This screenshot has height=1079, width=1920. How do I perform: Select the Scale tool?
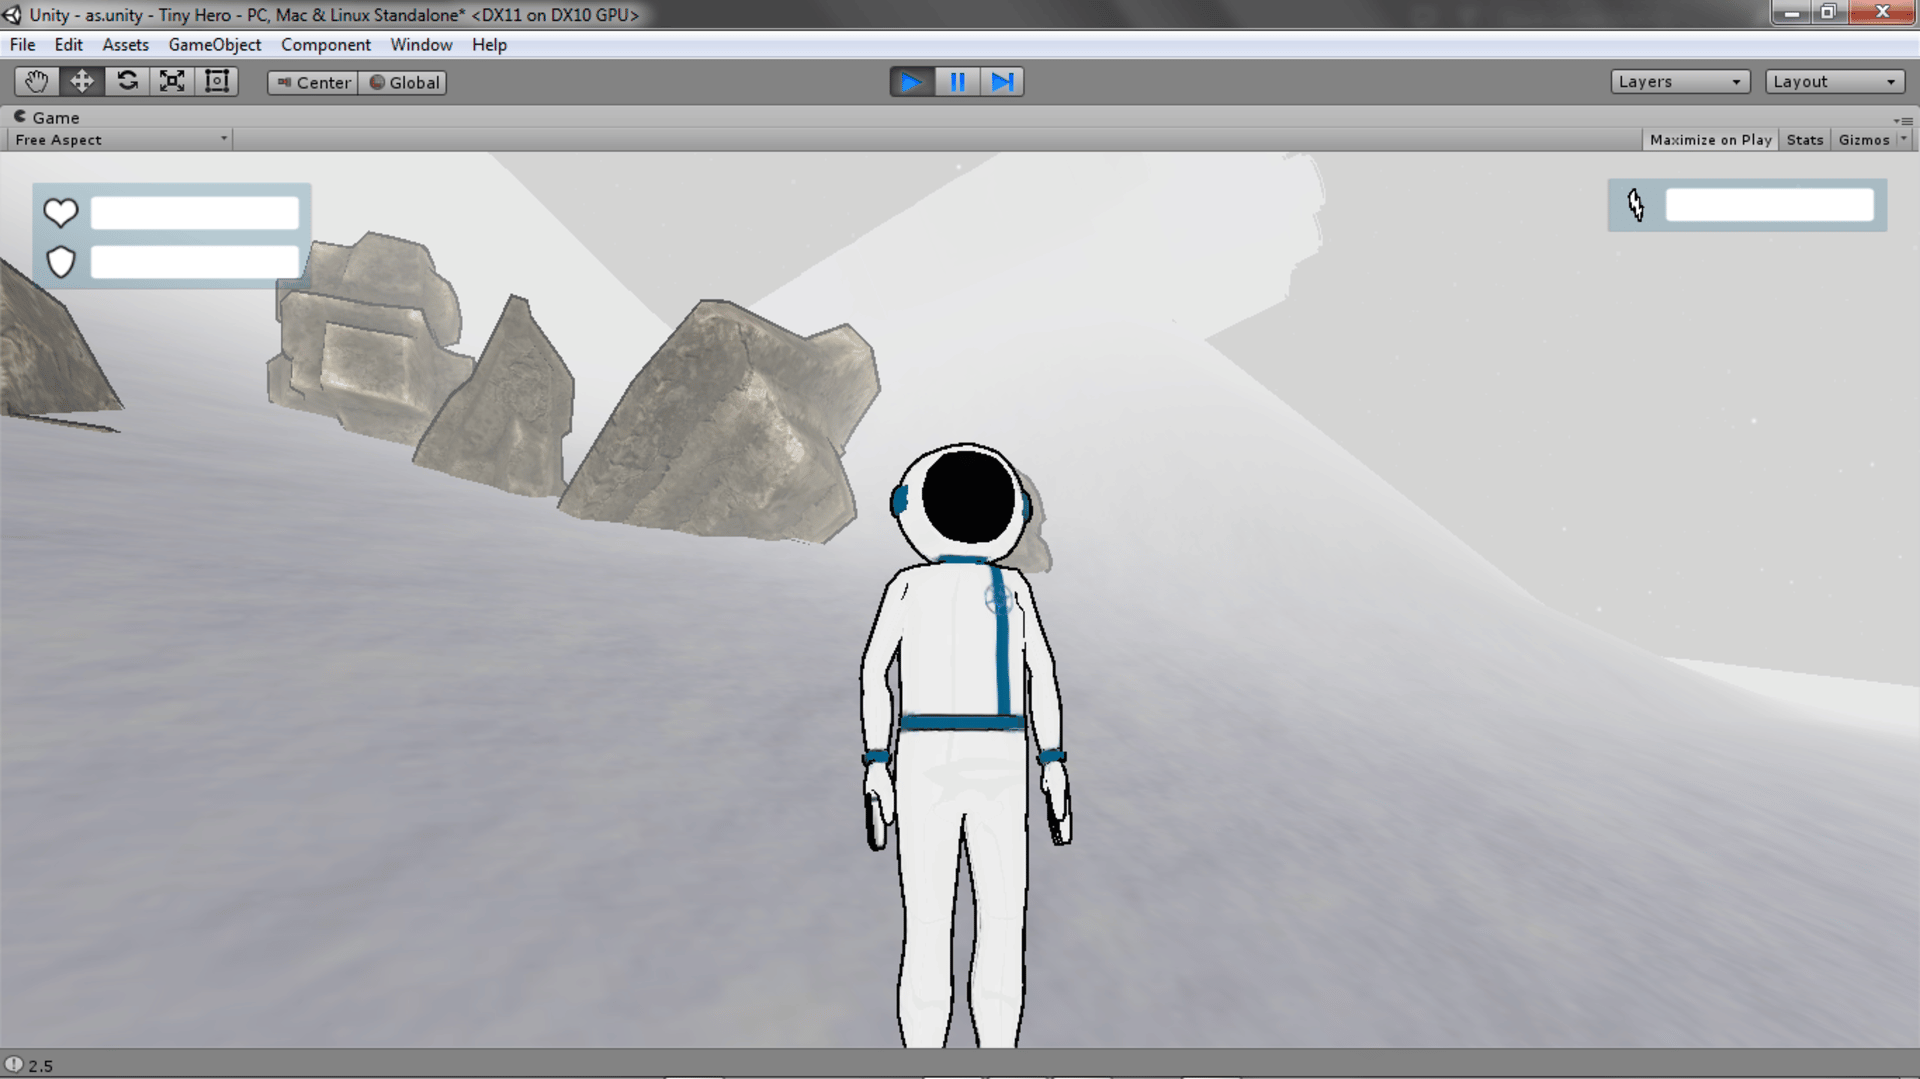click(x=172, y=82)
